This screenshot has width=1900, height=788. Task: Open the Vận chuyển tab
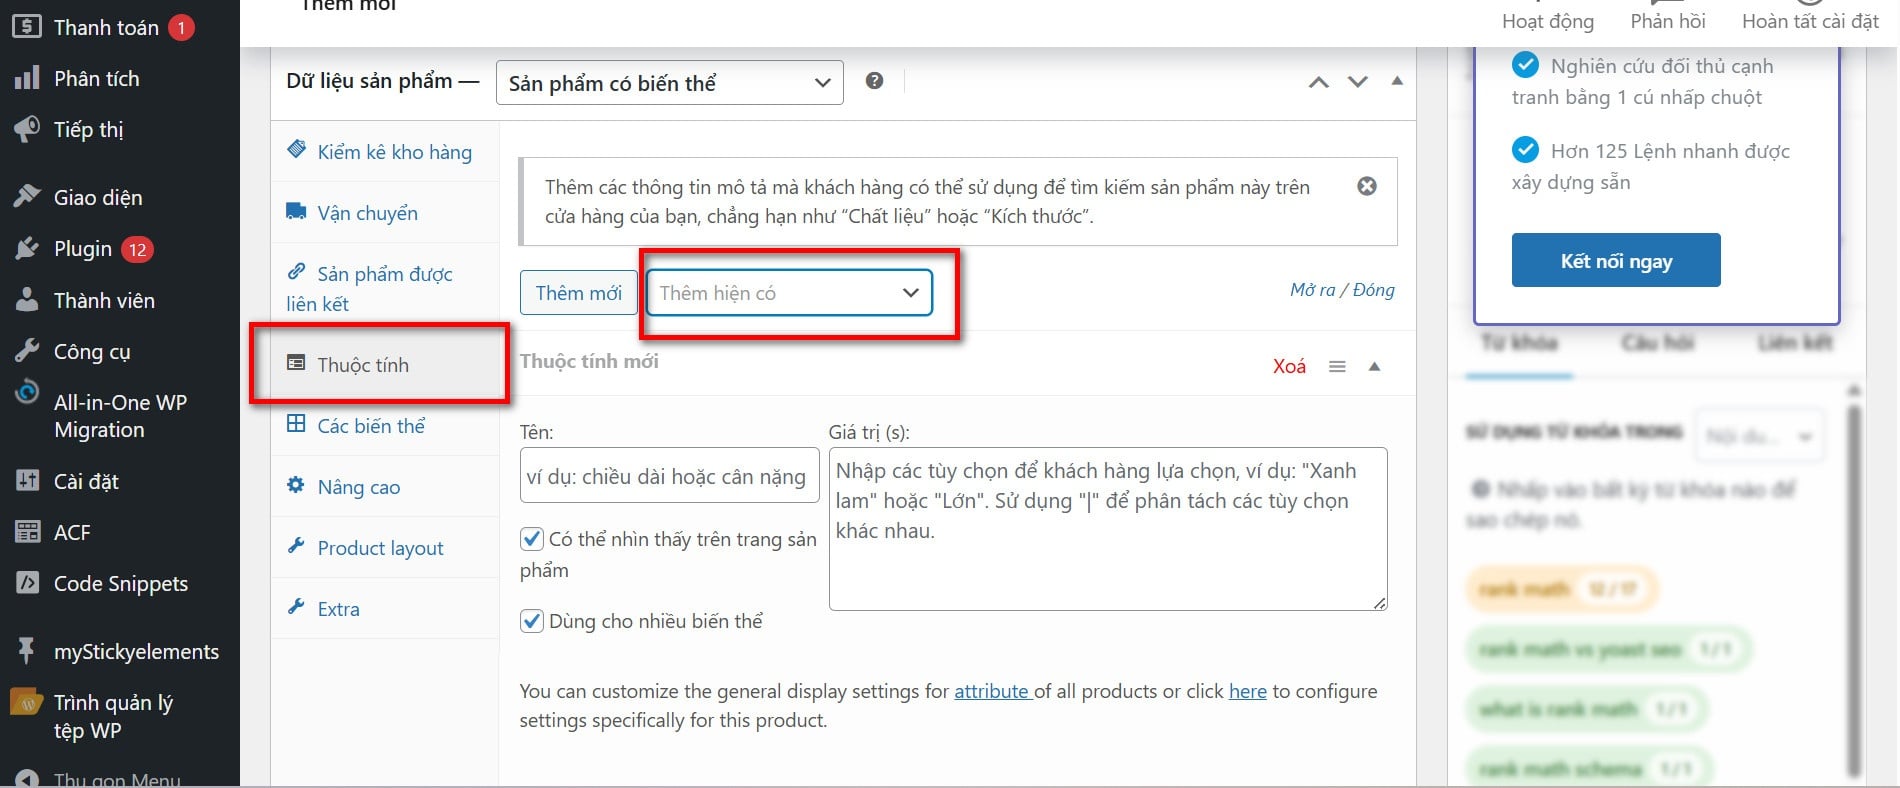pyautogui.click(x=385, y=213)
